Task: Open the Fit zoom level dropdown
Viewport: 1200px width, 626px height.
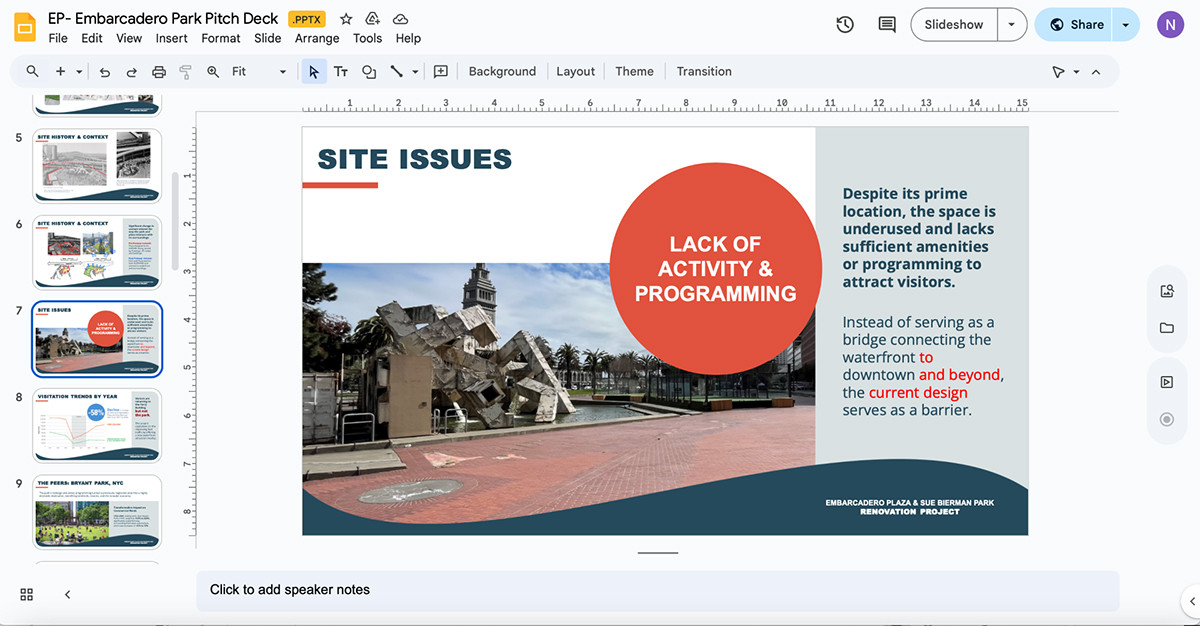Action: (x=259, y=72)
